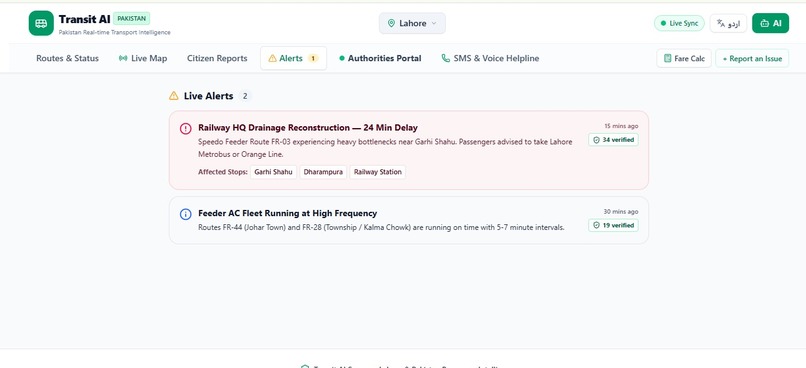Click the Garhi Shahu affected stop chip

coord(273,172)
